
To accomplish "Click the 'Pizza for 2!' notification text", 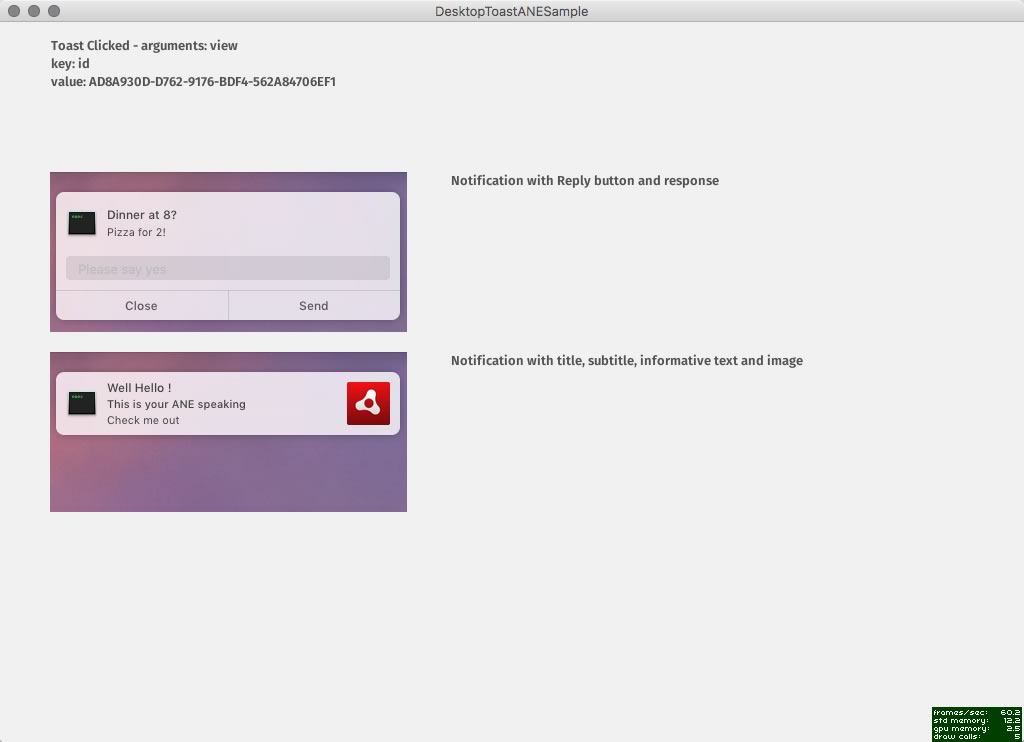I will (136, 232).
